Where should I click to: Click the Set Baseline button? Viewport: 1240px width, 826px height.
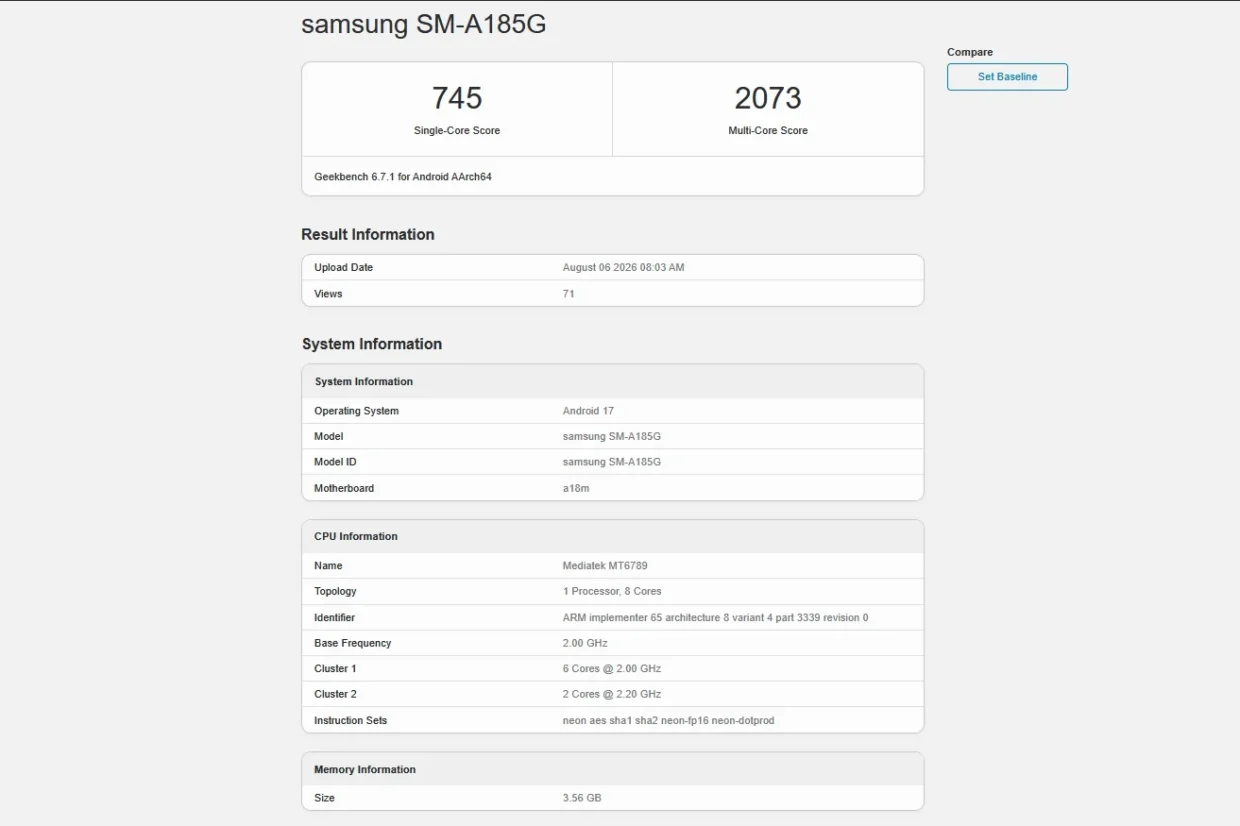tap(1007, 77)
